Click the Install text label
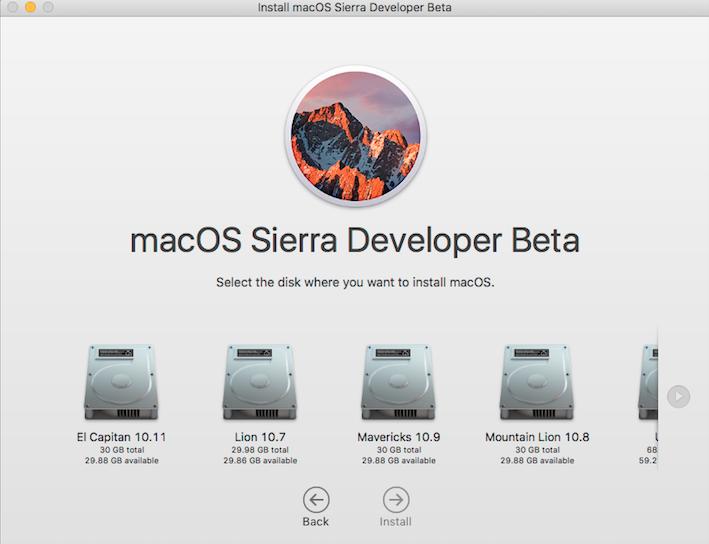The image size is (709, 544). pyautogui.click(x=395, y=522)
